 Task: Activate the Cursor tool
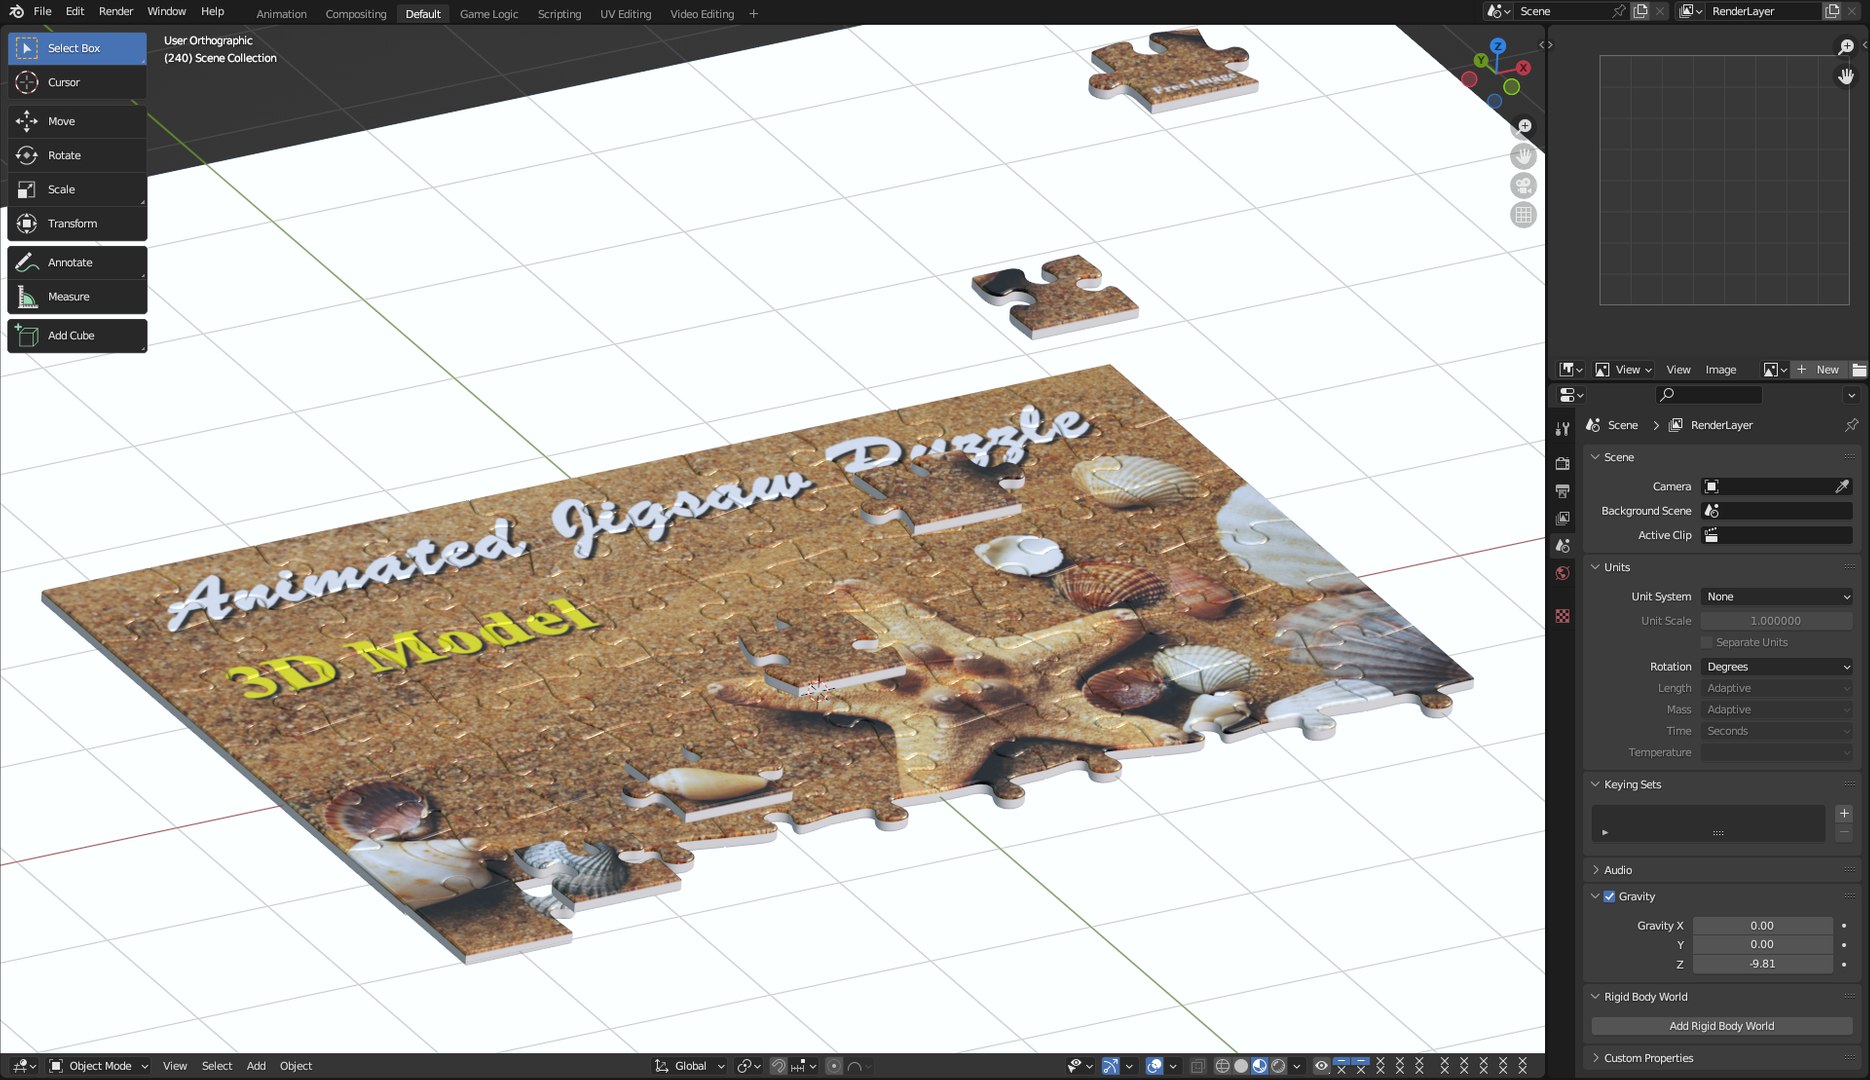coord(77,82)
